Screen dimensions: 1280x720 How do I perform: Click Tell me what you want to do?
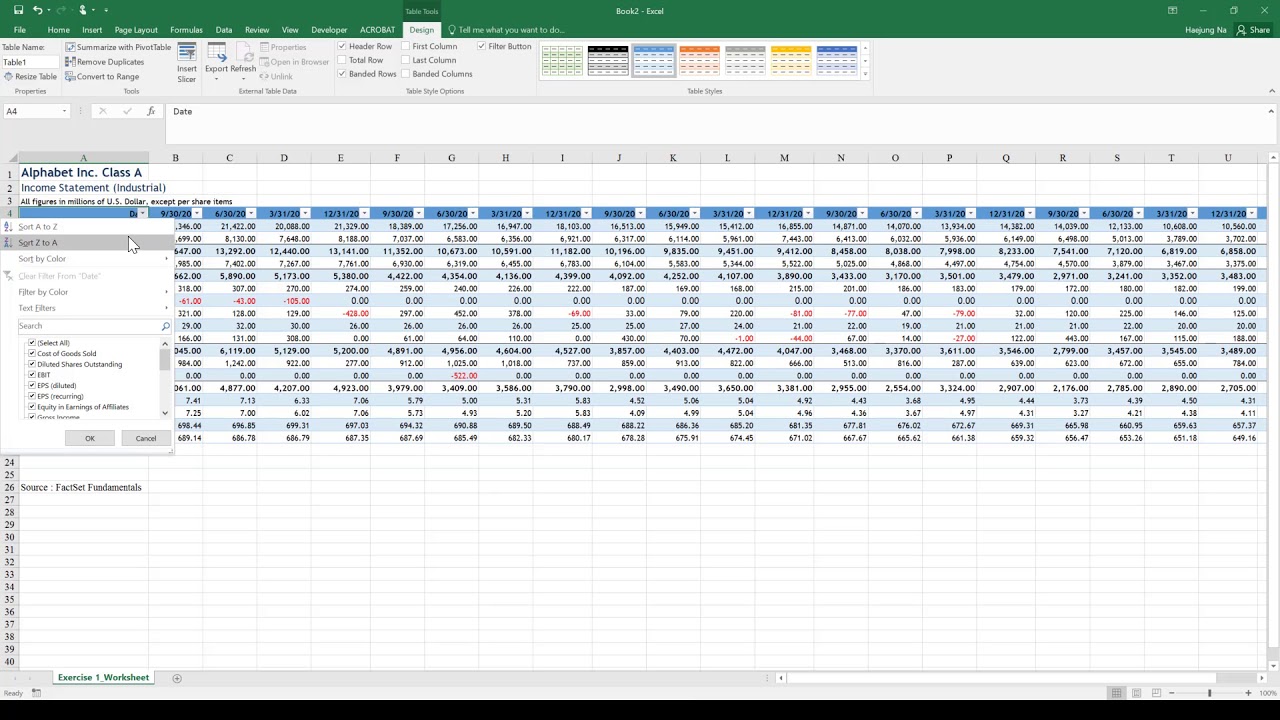point(511,30)
